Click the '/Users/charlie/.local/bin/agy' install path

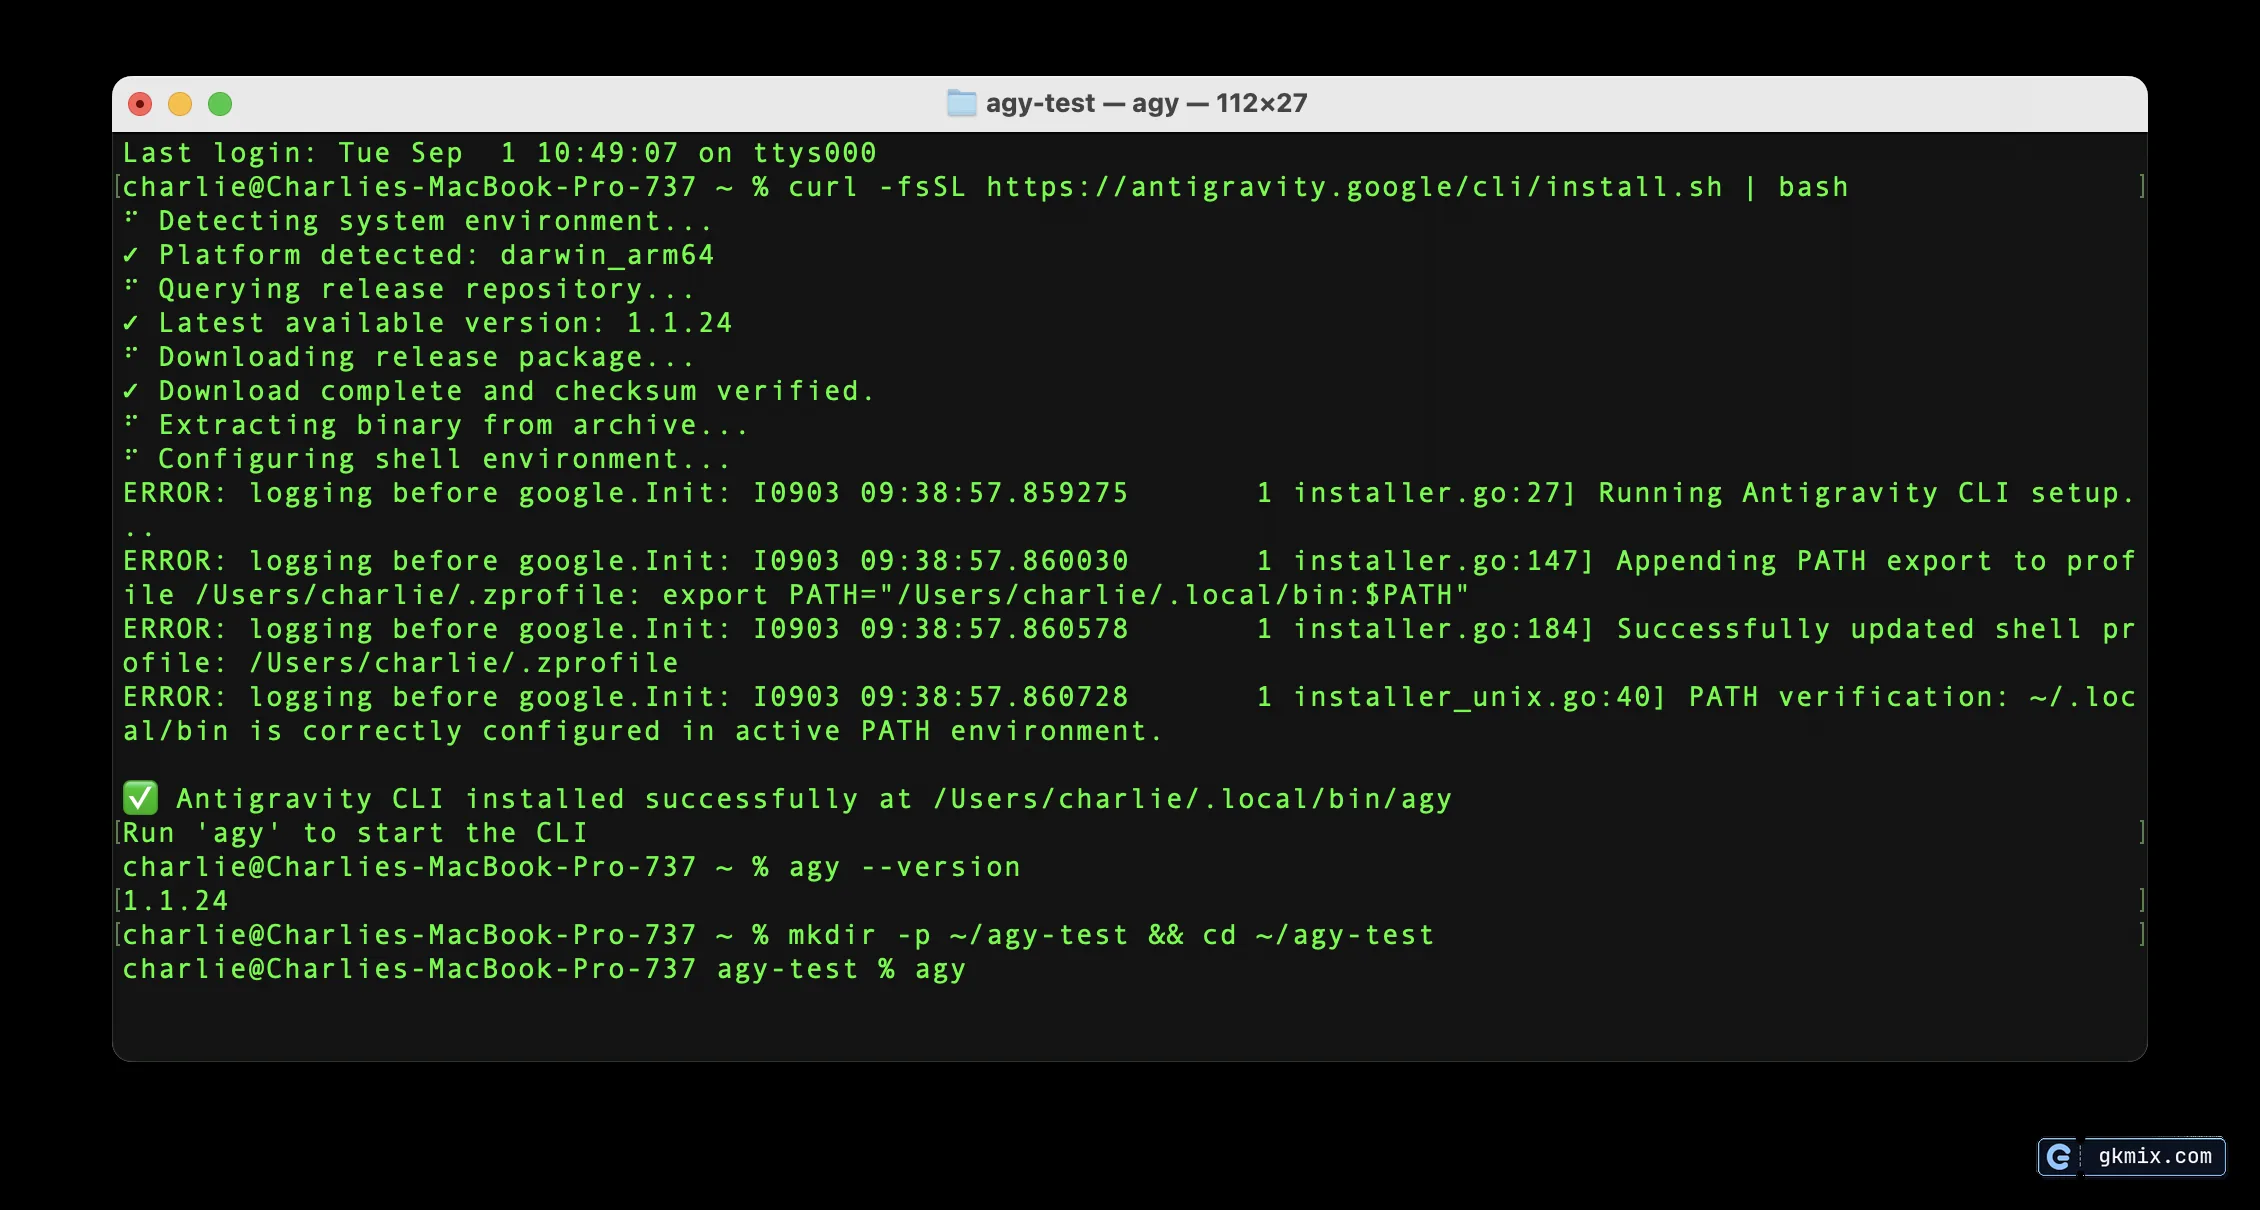1192,799
